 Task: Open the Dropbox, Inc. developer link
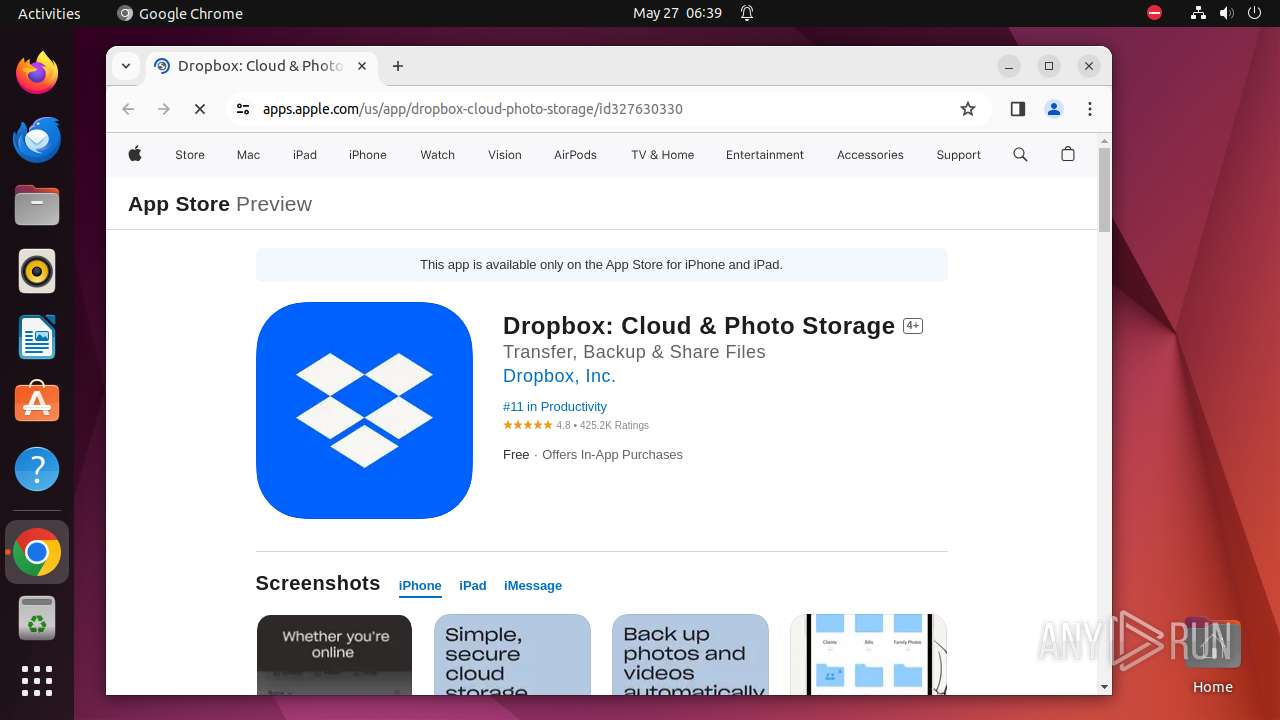[559, 376]
